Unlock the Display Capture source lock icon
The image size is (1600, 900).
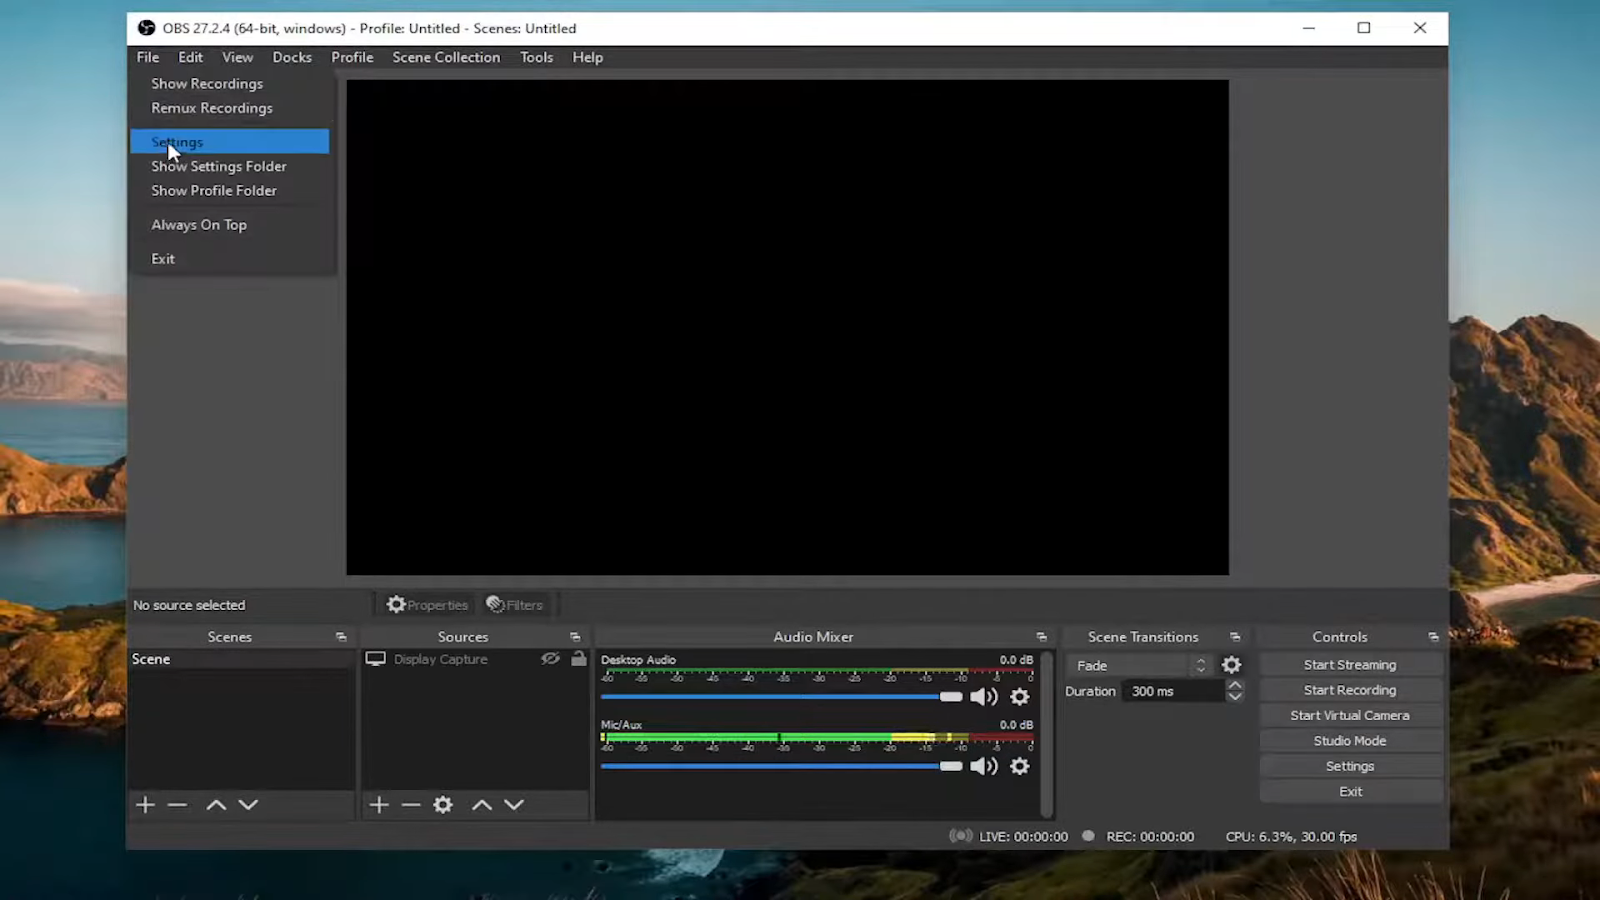(x=578, y=658)
